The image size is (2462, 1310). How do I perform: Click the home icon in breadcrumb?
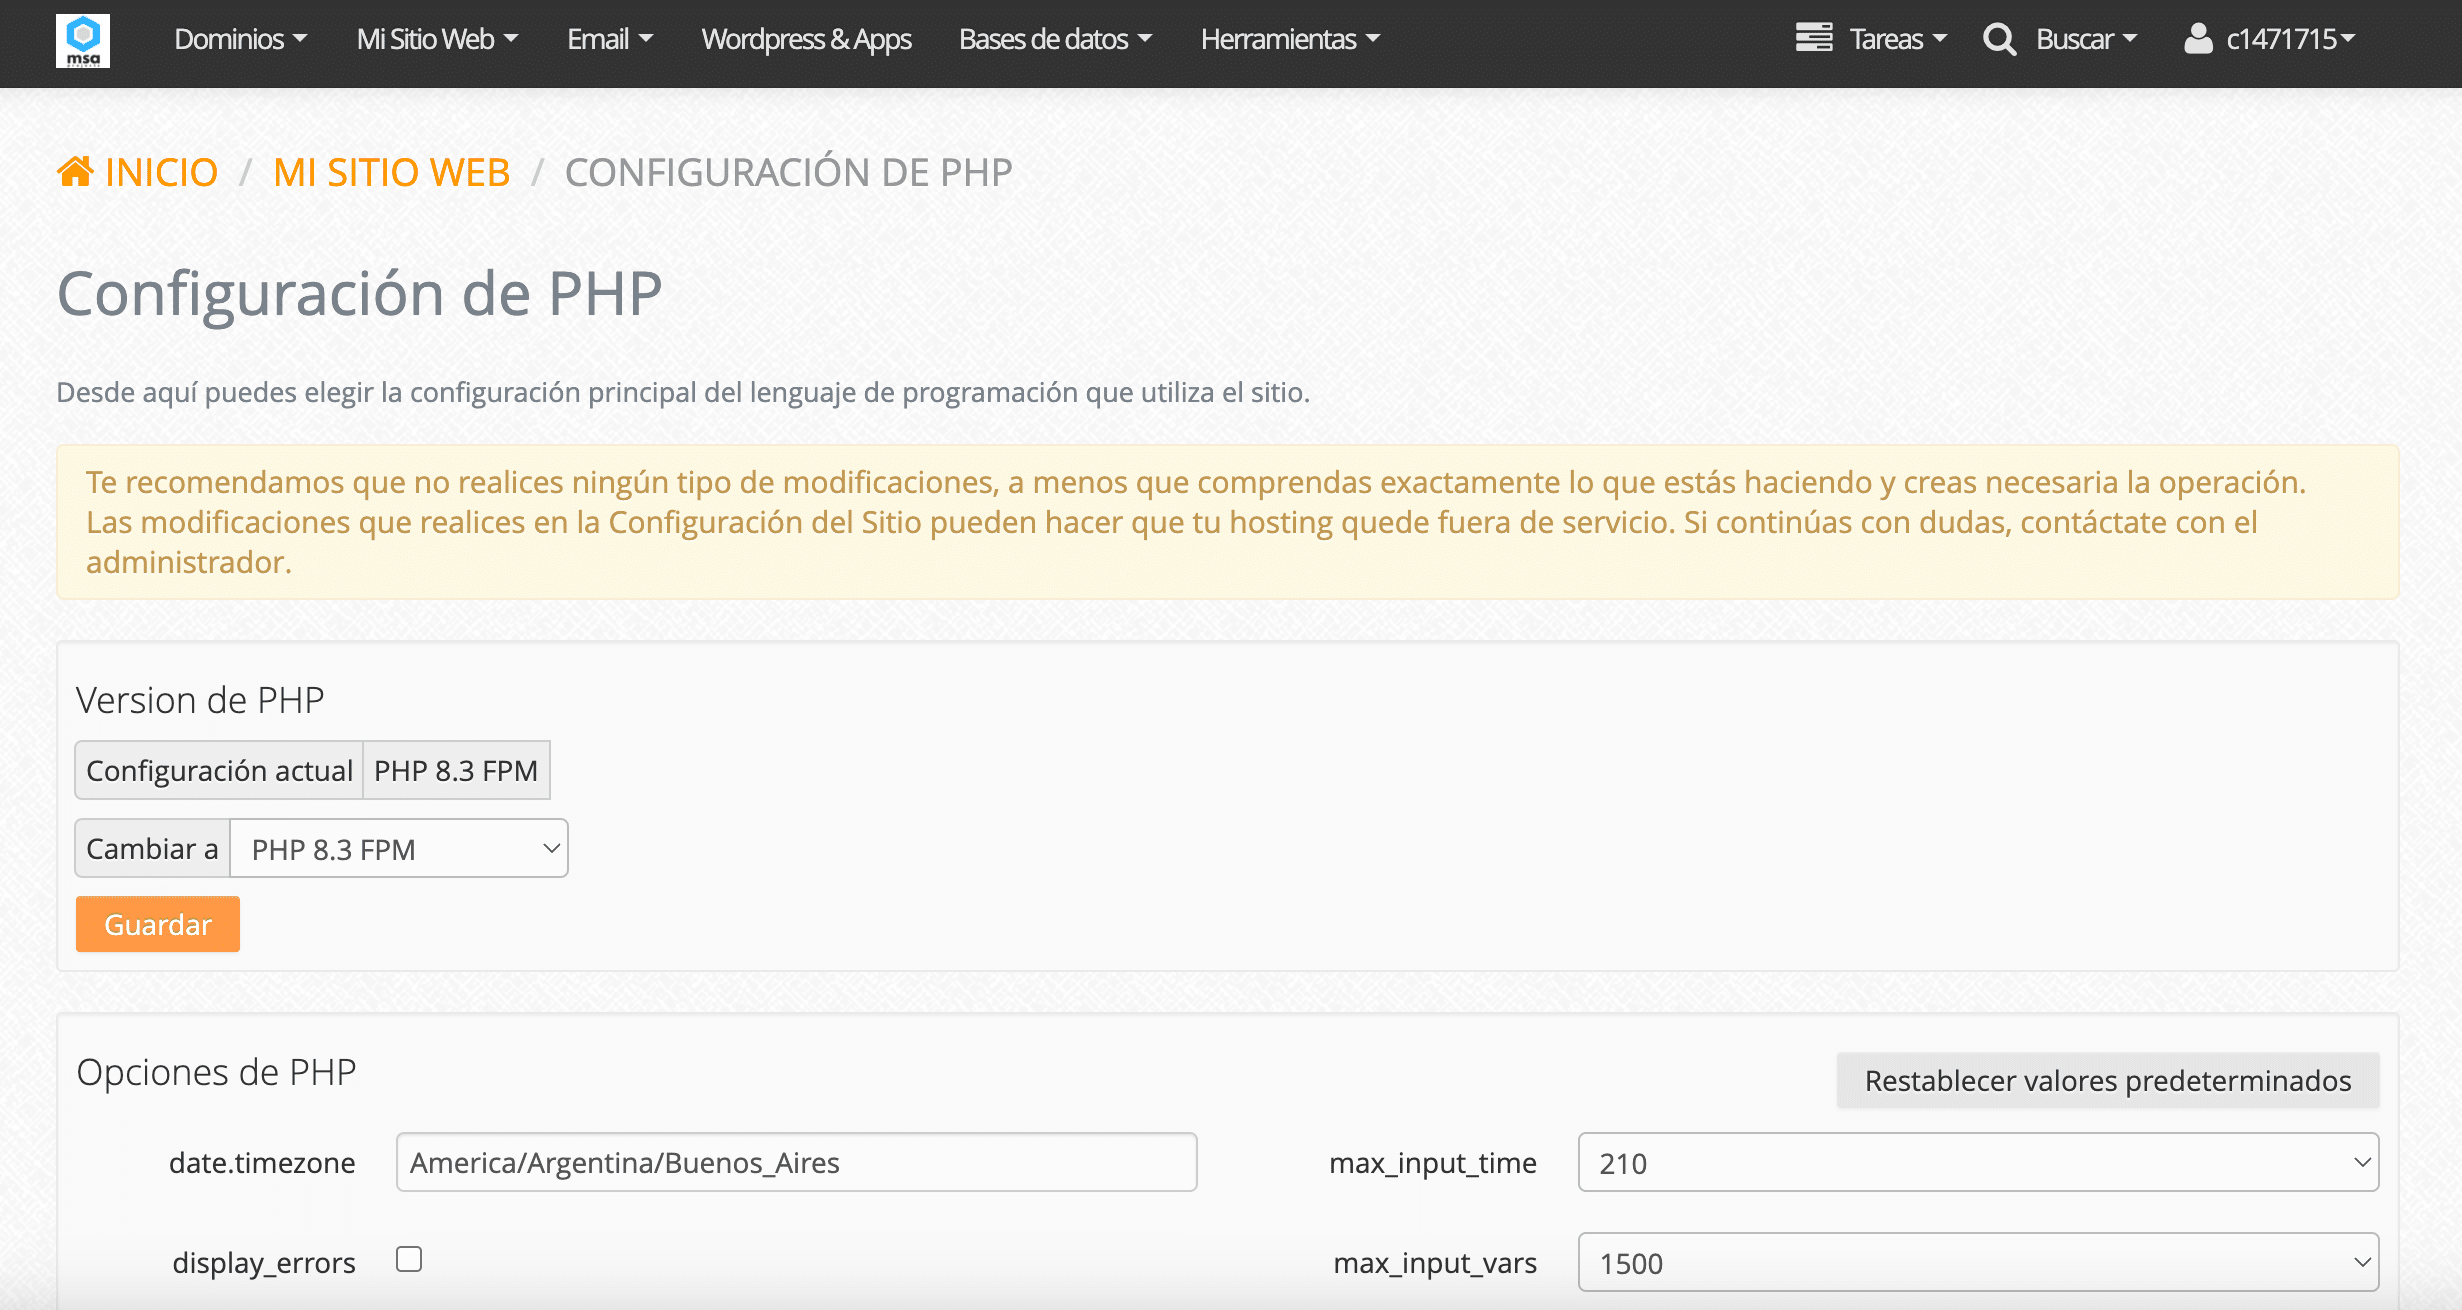click(x=75, y=172)
